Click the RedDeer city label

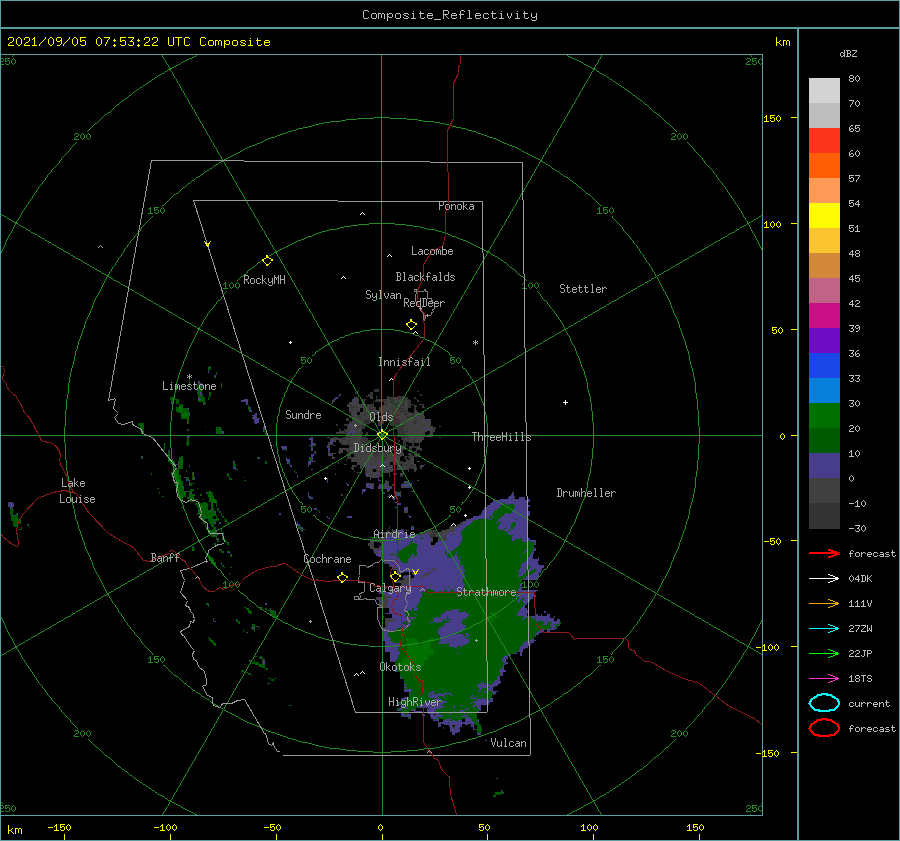coord(424,303)
